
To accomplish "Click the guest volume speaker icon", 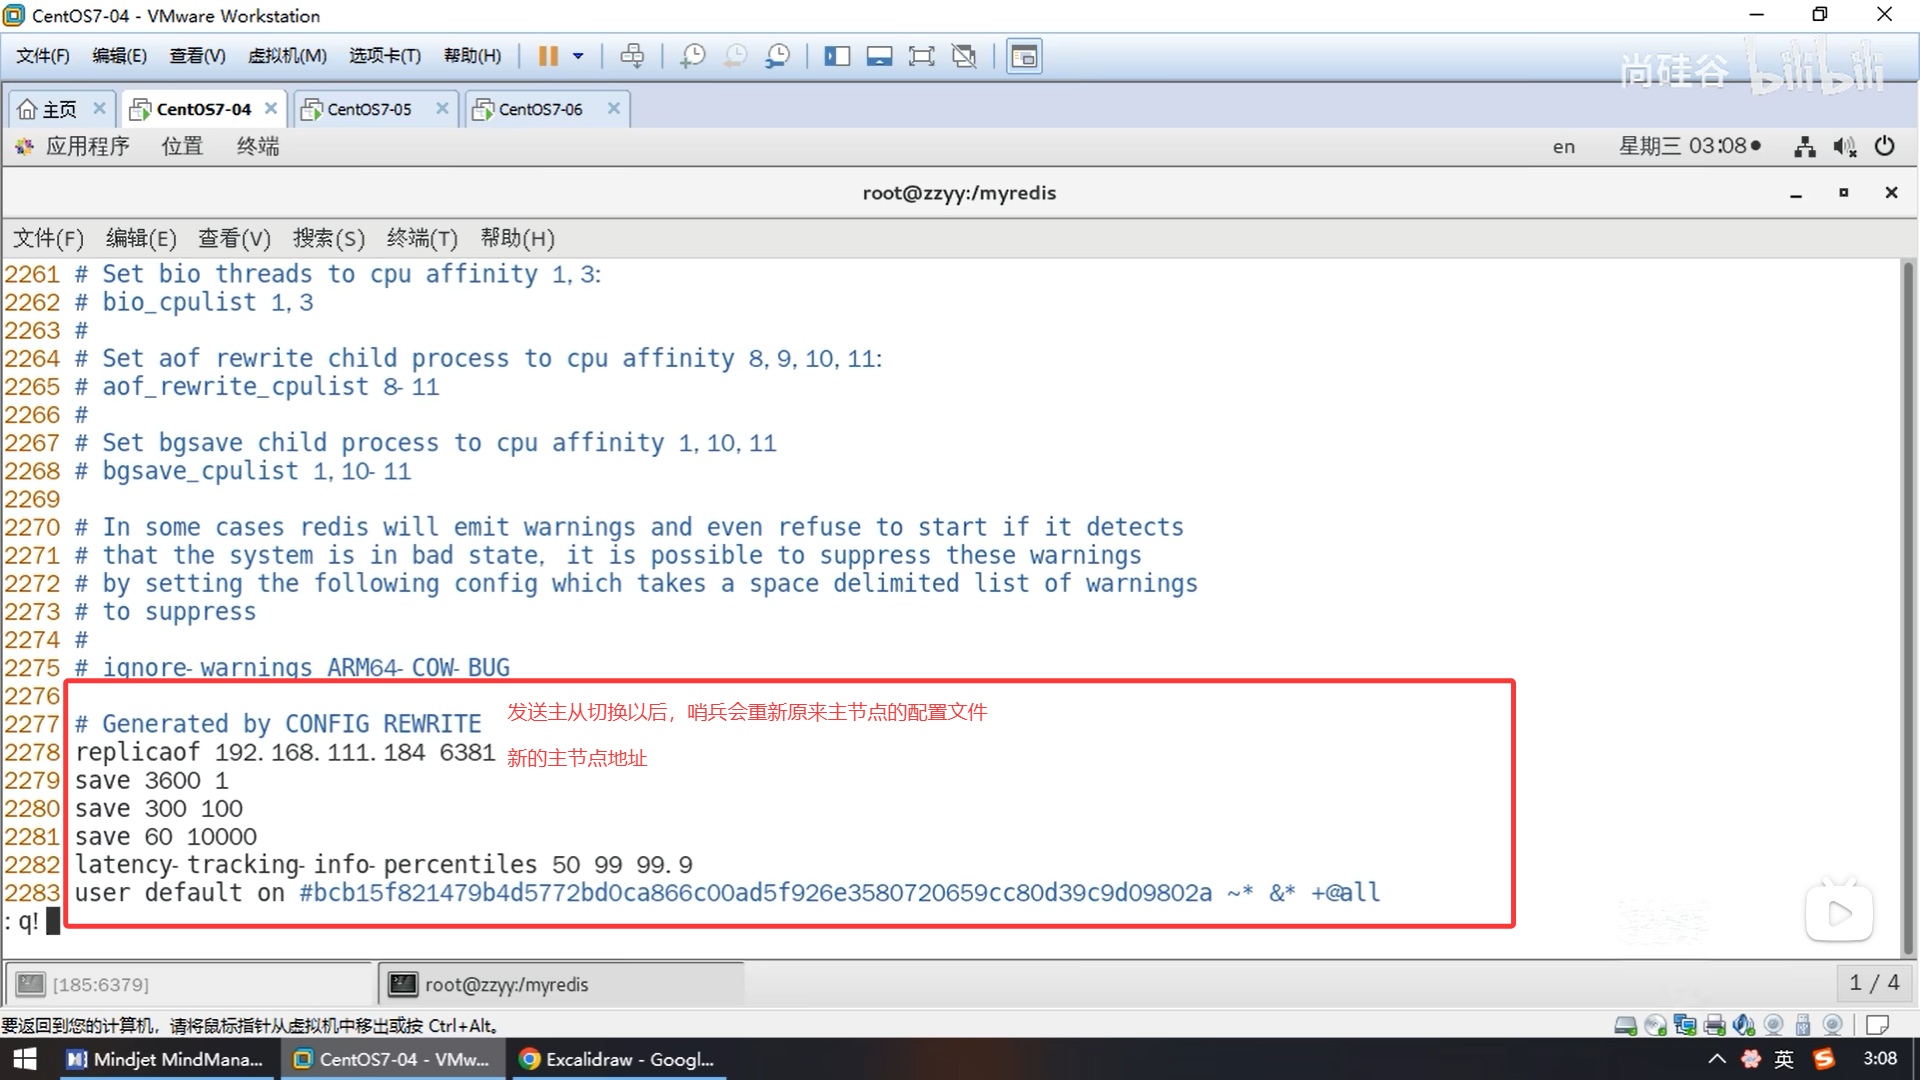I will tap(1844, 147).
